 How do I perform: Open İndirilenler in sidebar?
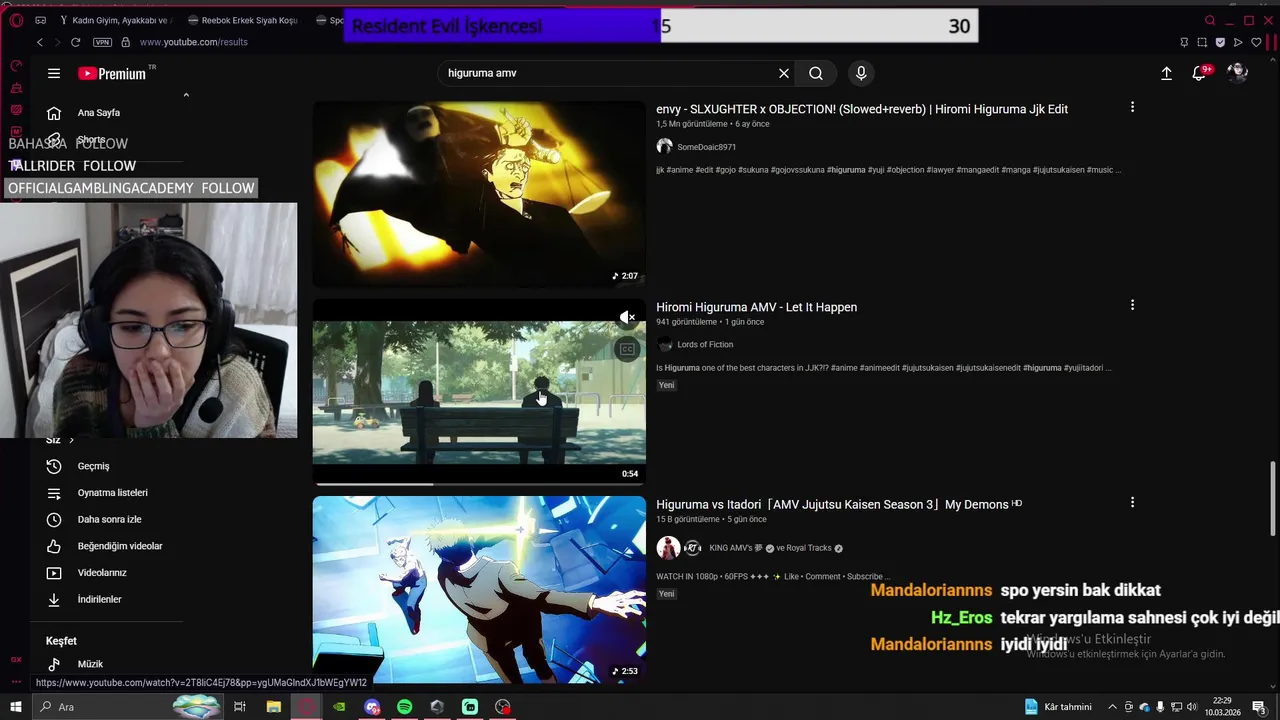(99, 599)
